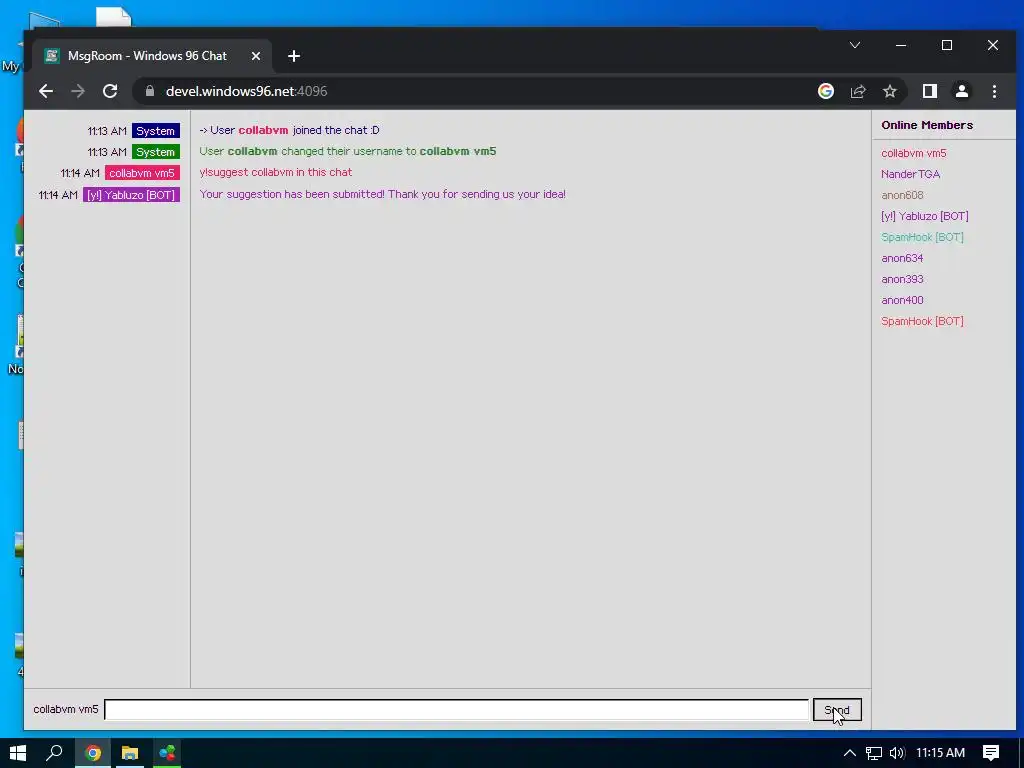This screenshot has height=768, width=1024.
Task: Open the Google icon in address bar
Action: (825, 91)
